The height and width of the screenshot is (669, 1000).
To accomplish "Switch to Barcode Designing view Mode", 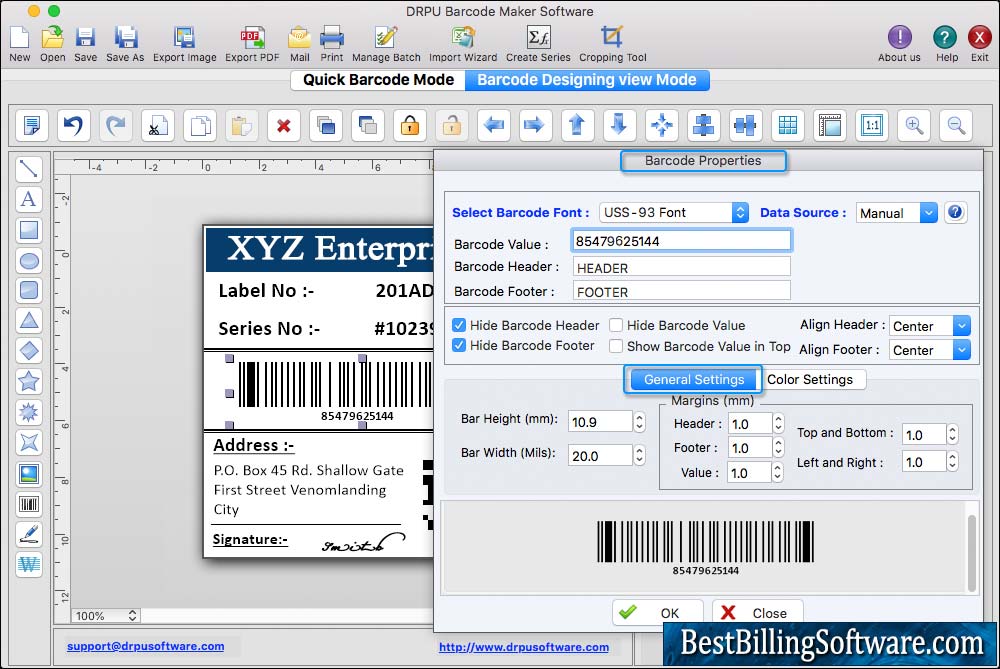I will pos(587,80).
